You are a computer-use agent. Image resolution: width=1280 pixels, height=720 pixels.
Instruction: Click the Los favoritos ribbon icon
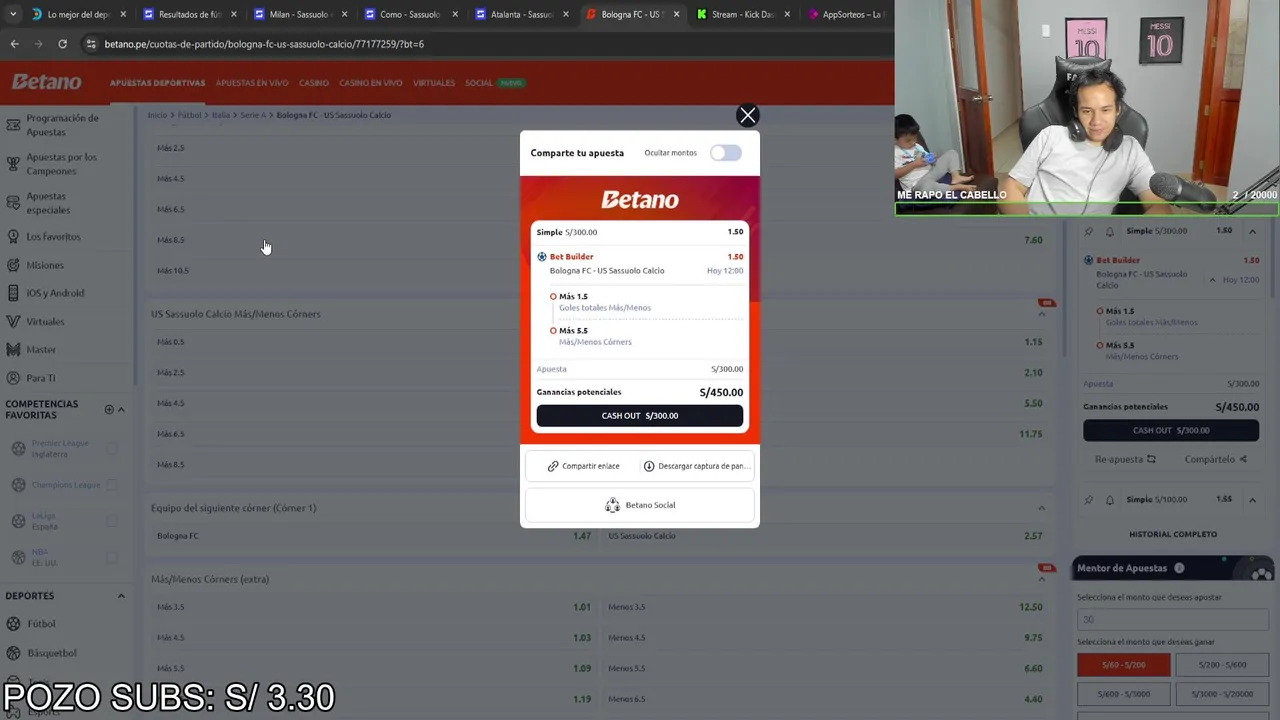(x=13, y=237)
